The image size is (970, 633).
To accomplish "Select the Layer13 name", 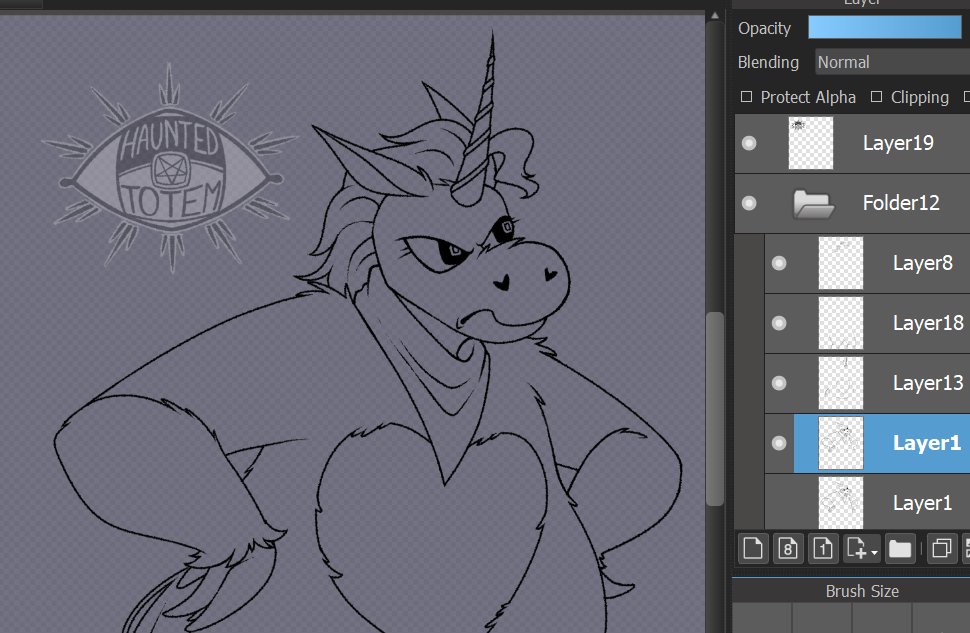I will (928, 383).
